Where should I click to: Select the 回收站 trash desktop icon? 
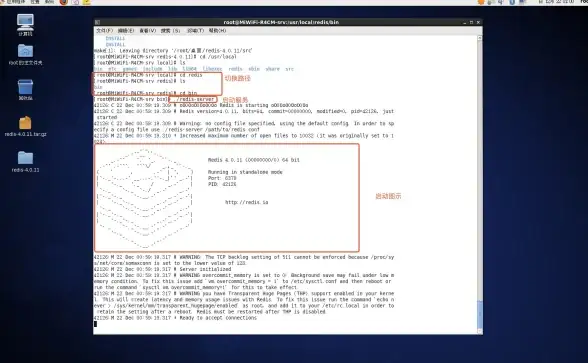coord(25,90)
